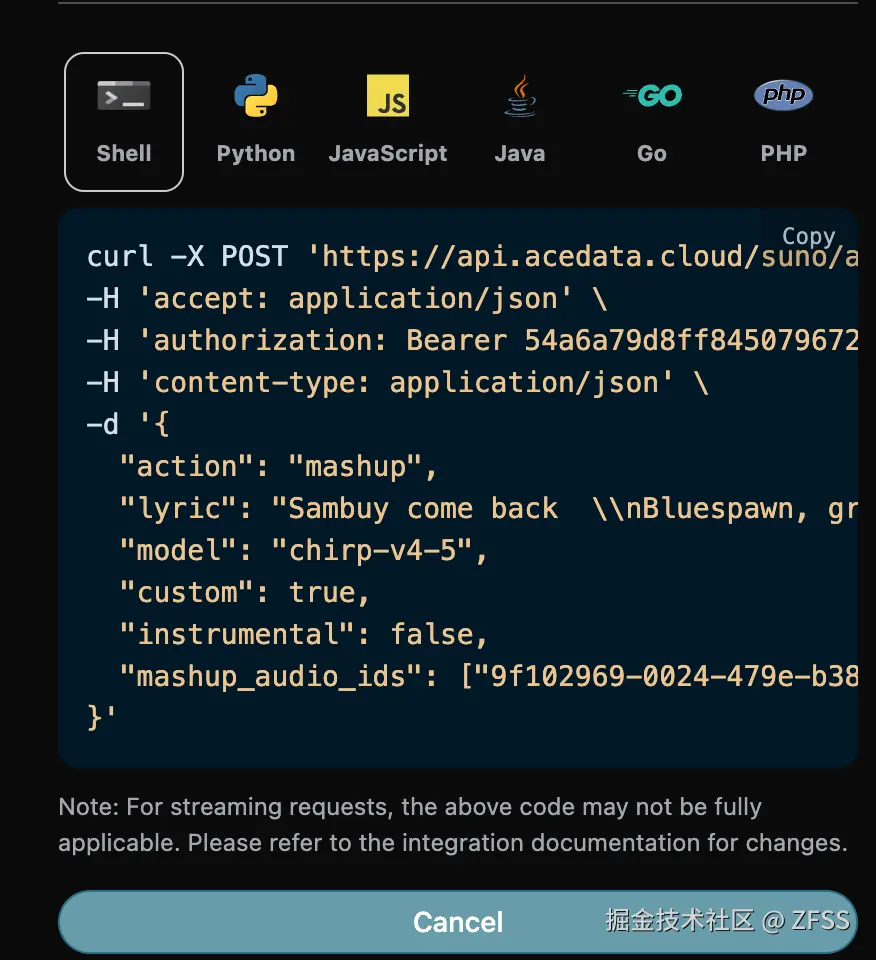876x960 pixels.
Task: Click the authorization Bearer token line
Action: (x=472, y=340)
